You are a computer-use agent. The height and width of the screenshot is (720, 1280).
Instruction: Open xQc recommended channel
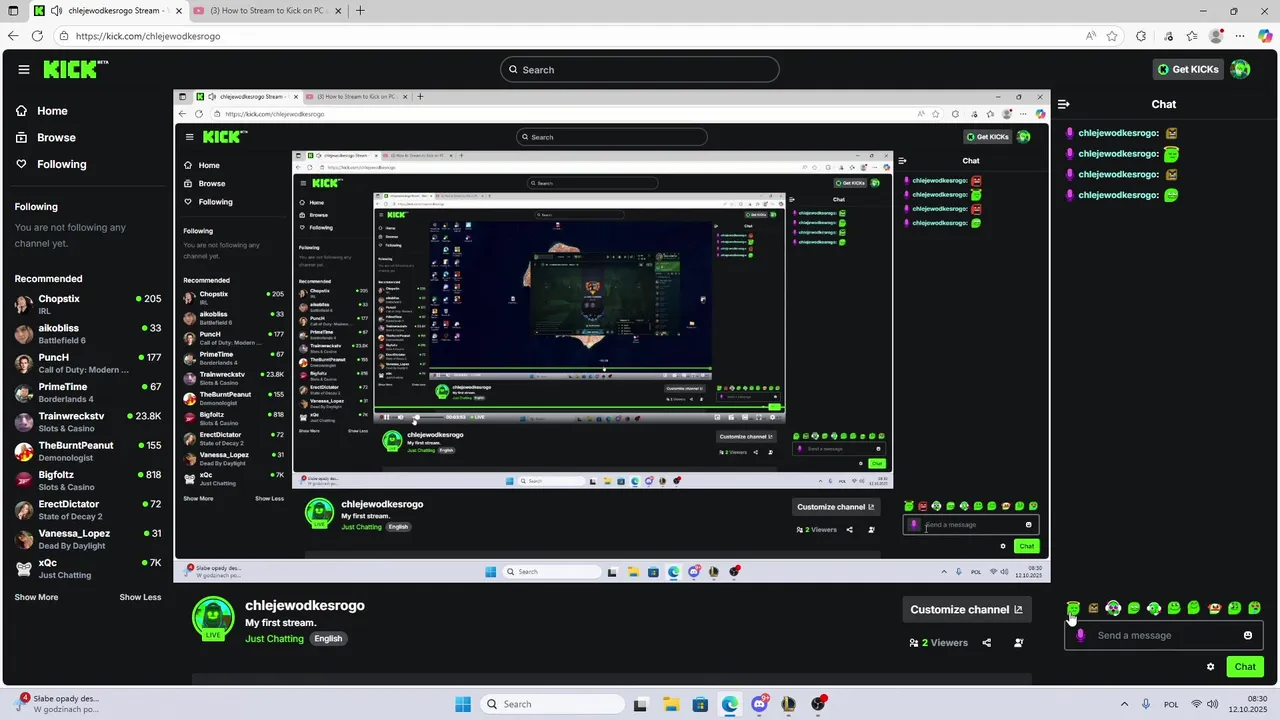(x=88, y=568)
